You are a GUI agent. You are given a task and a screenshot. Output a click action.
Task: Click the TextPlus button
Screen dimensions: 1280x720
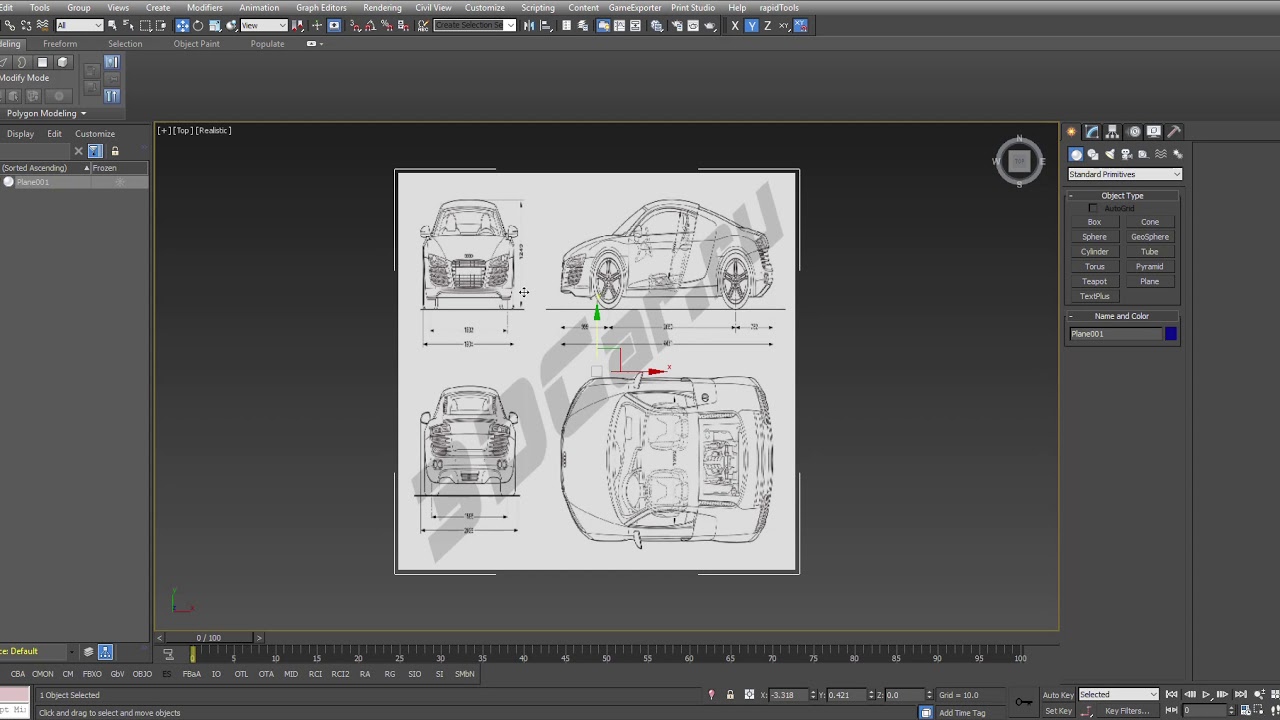click(x=1094, y=296)
